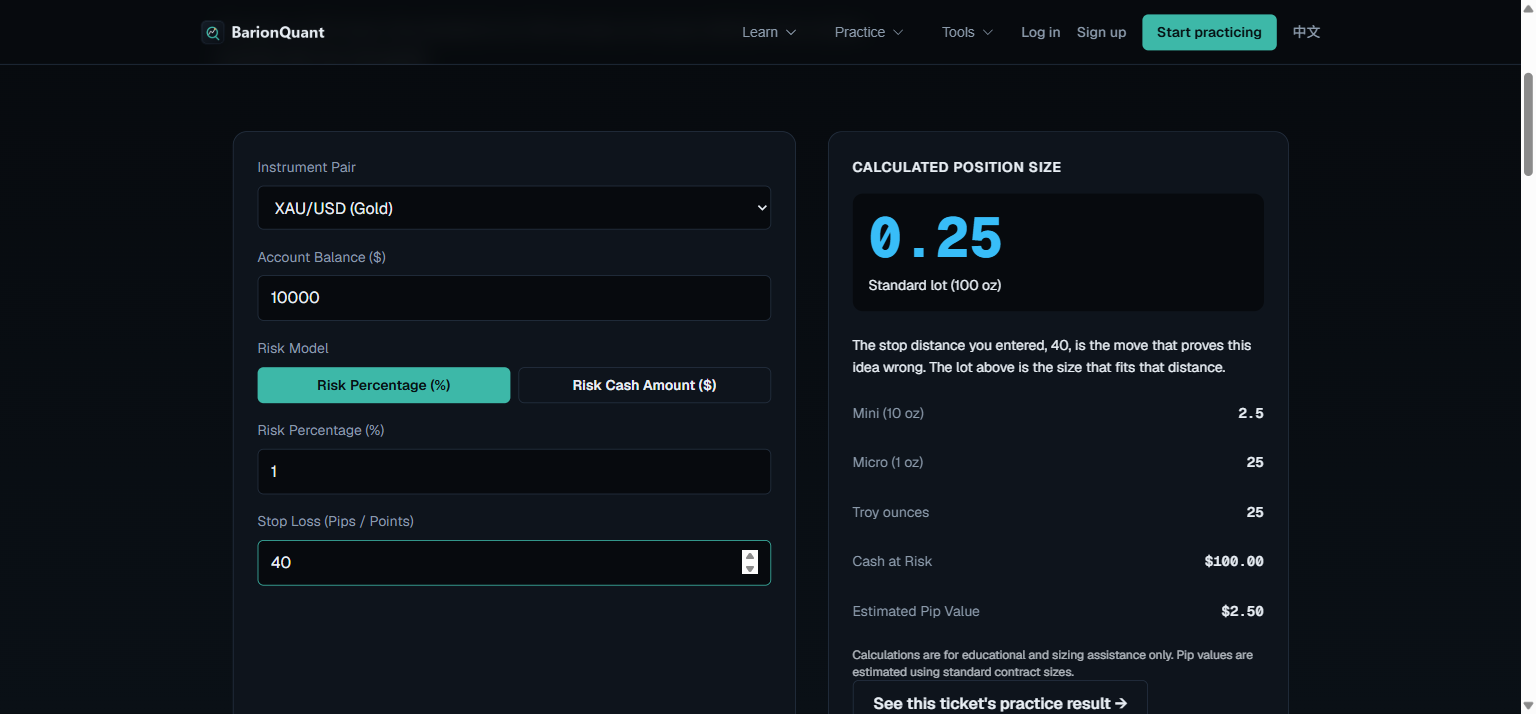Click the Risk Model label
The height and width of the screenshot is (714, 1536).
pyautogui.click(x=293, y=348)
